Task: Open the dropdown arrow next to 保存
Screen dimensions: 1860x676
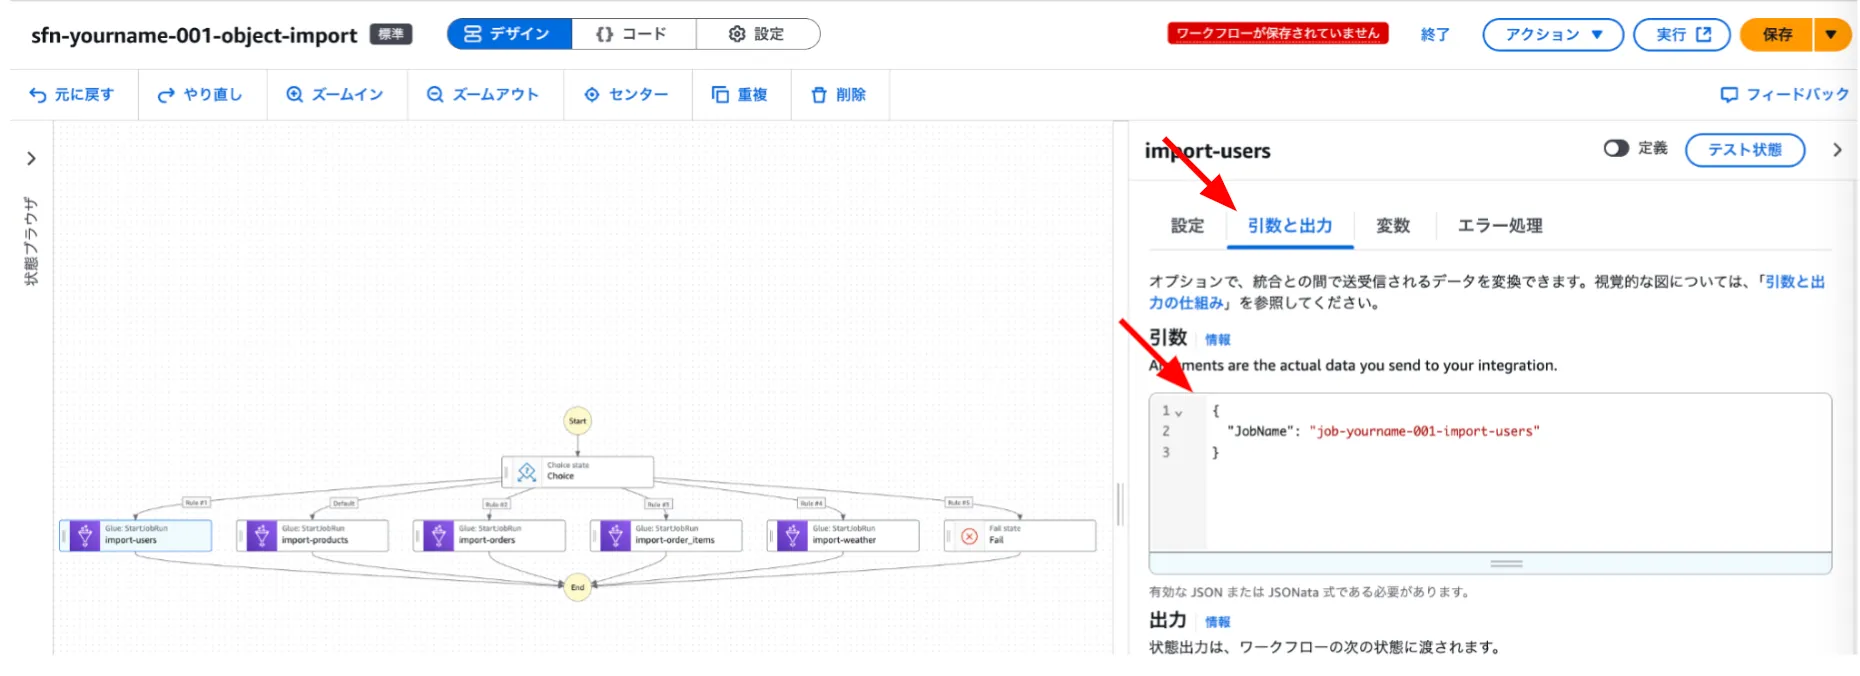Action: click(x=1831, y=34)
